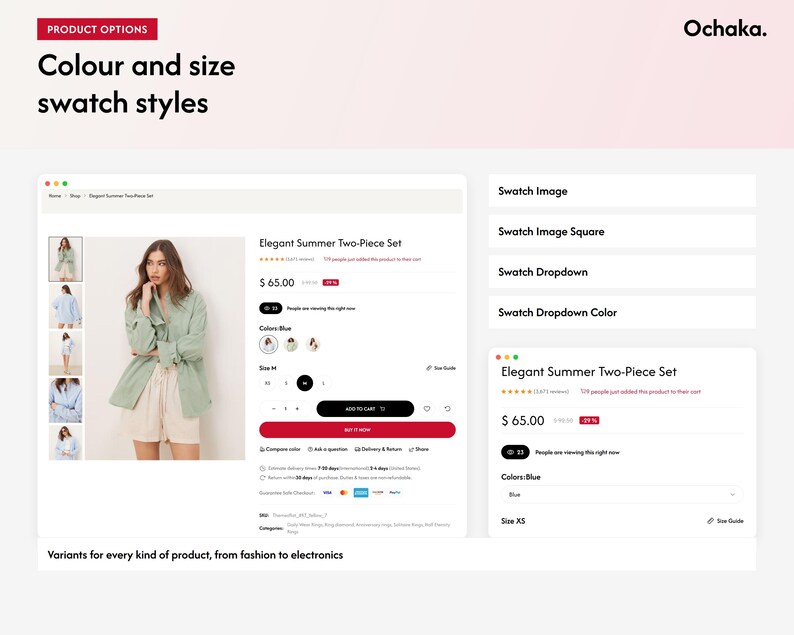The width and height of the screenshot is (794, 635).
Task: Click the Share link
Action: [419, 449]
